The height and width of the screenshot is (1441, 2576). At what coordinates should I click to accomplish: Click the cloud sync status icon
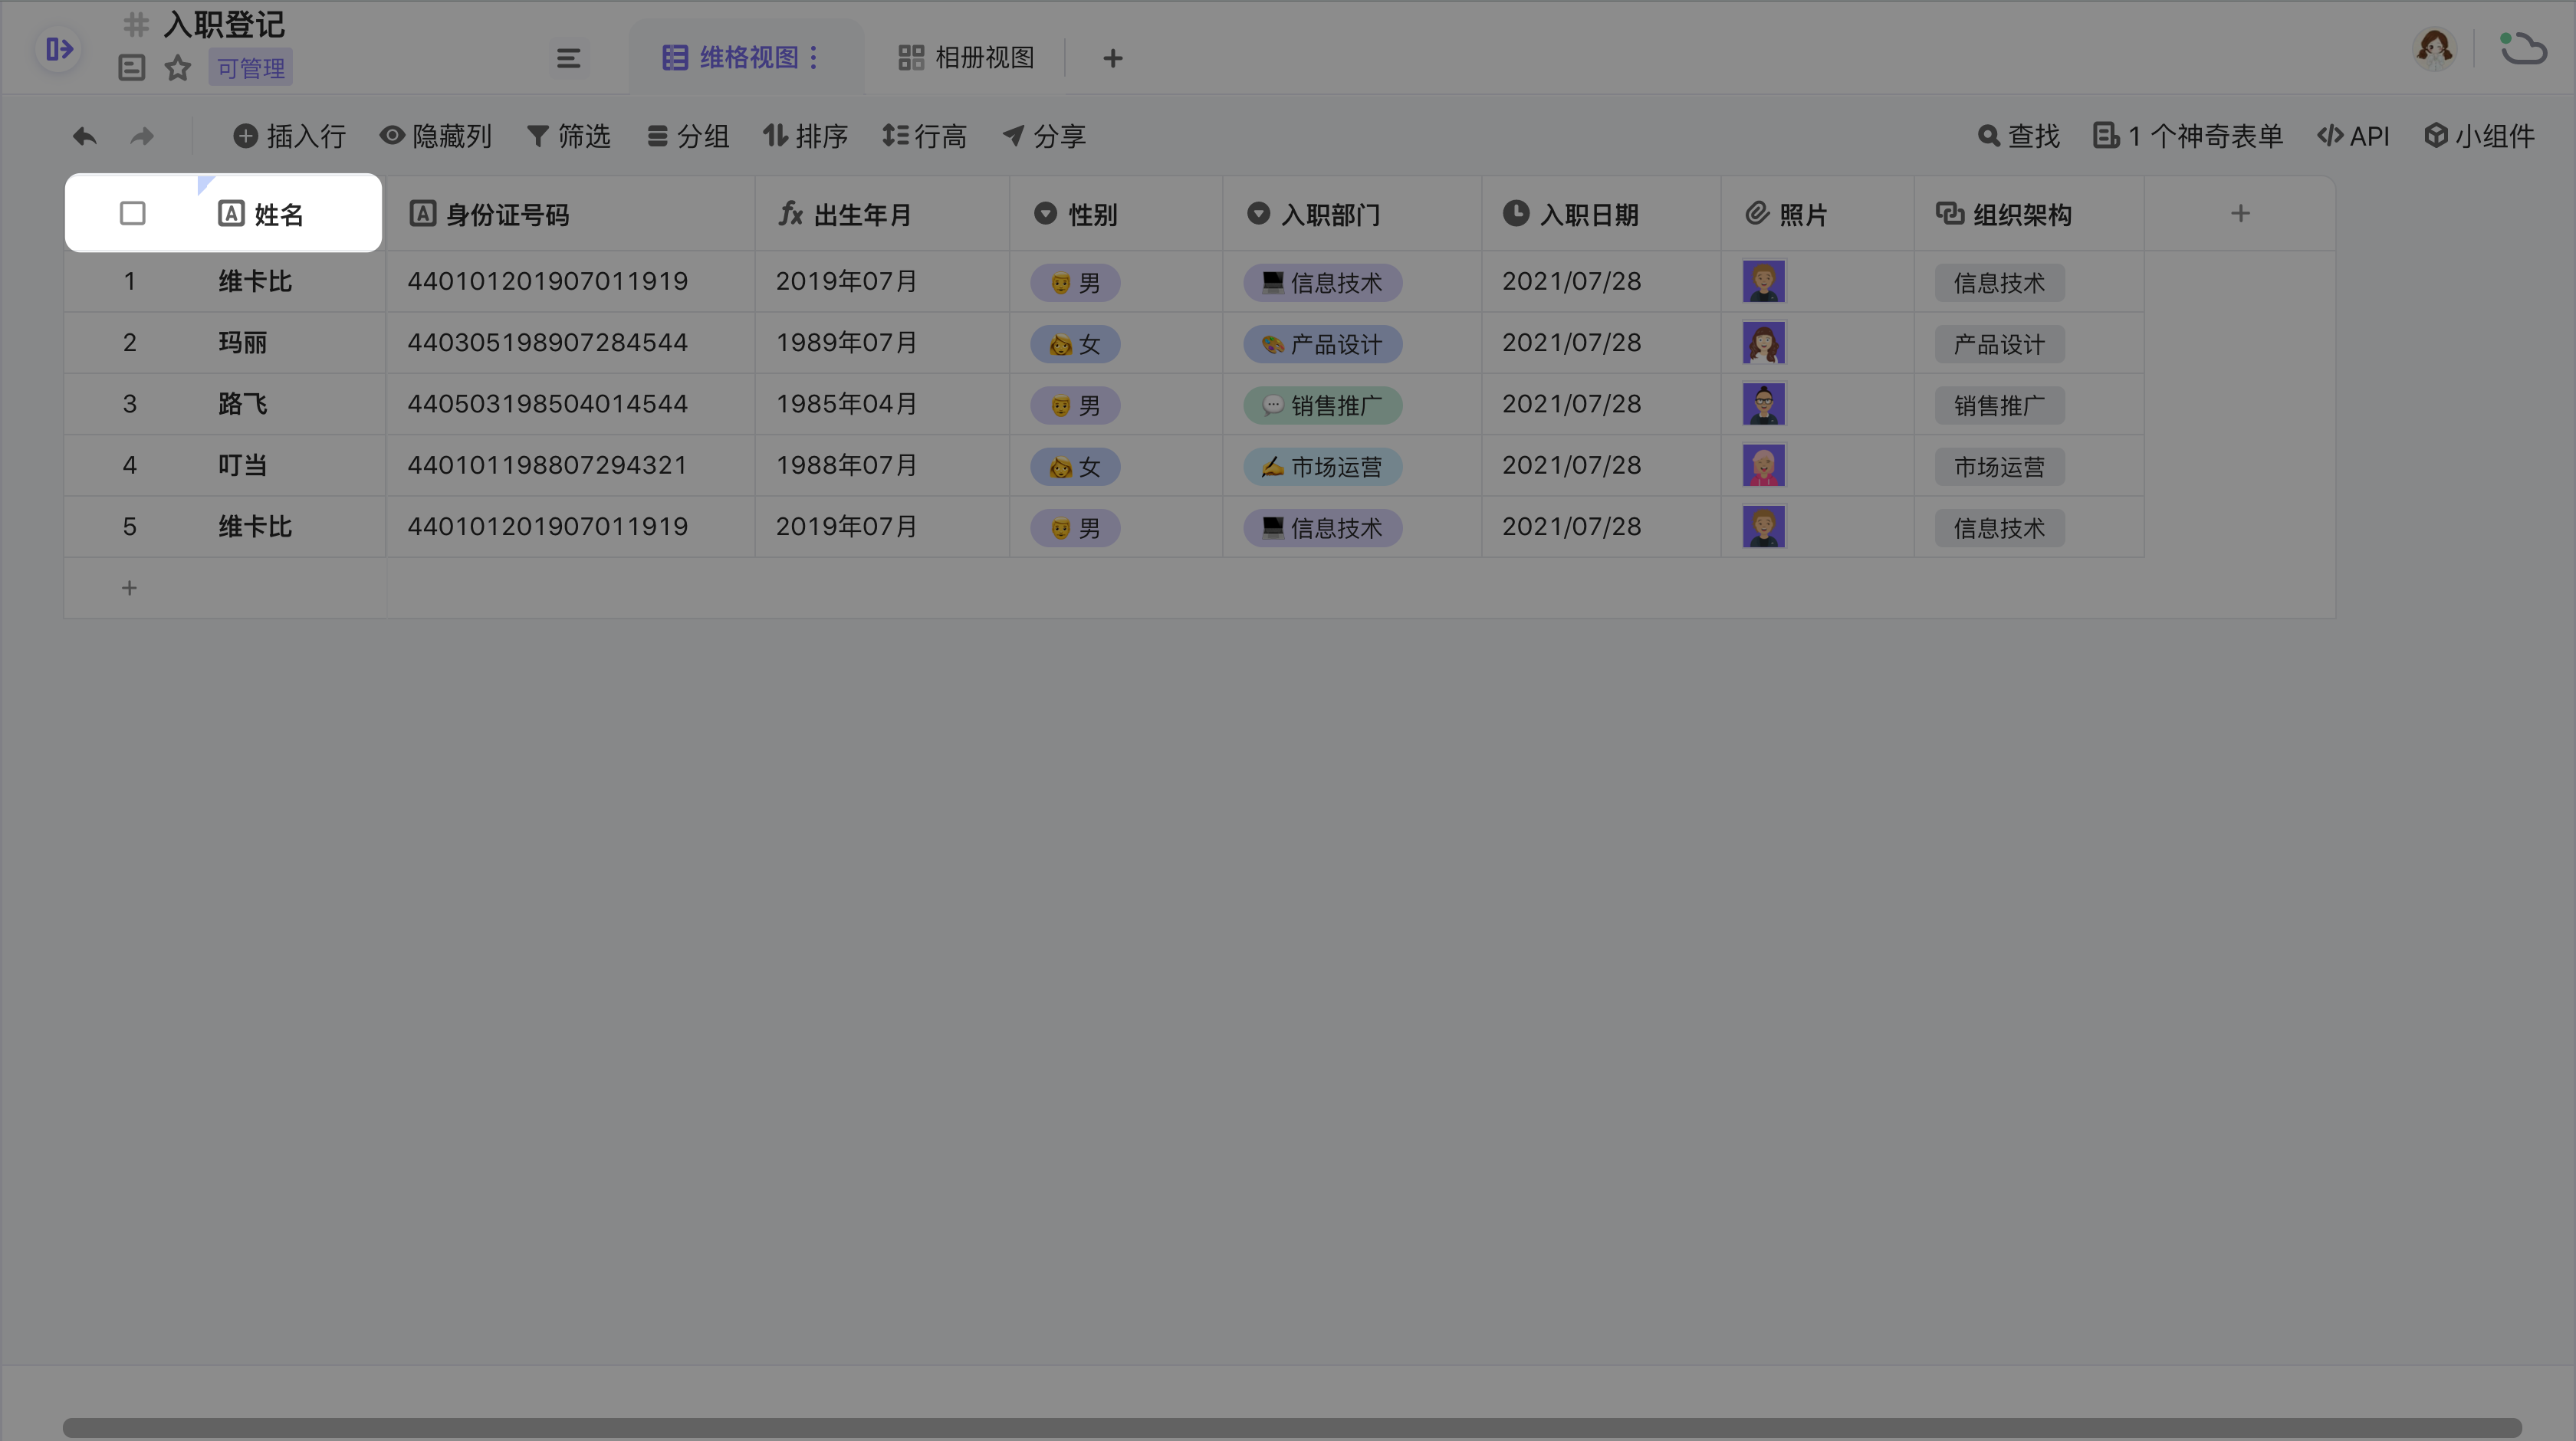coord(2523,48)
